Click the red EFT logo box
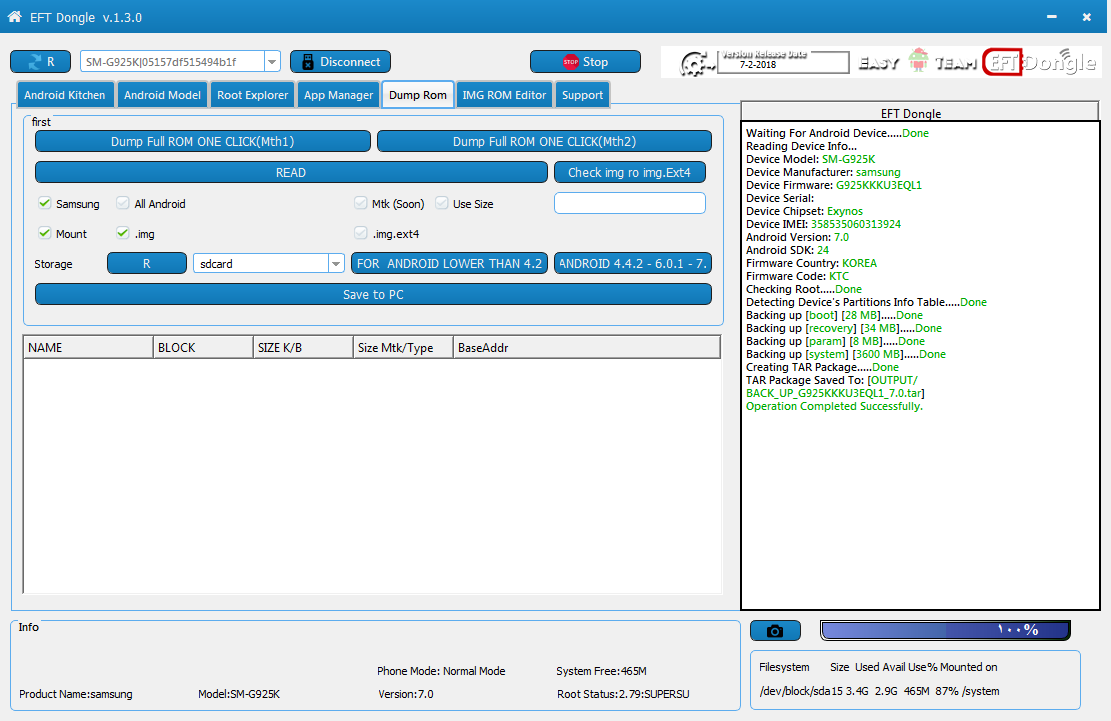 click(x=1003, y=62)
